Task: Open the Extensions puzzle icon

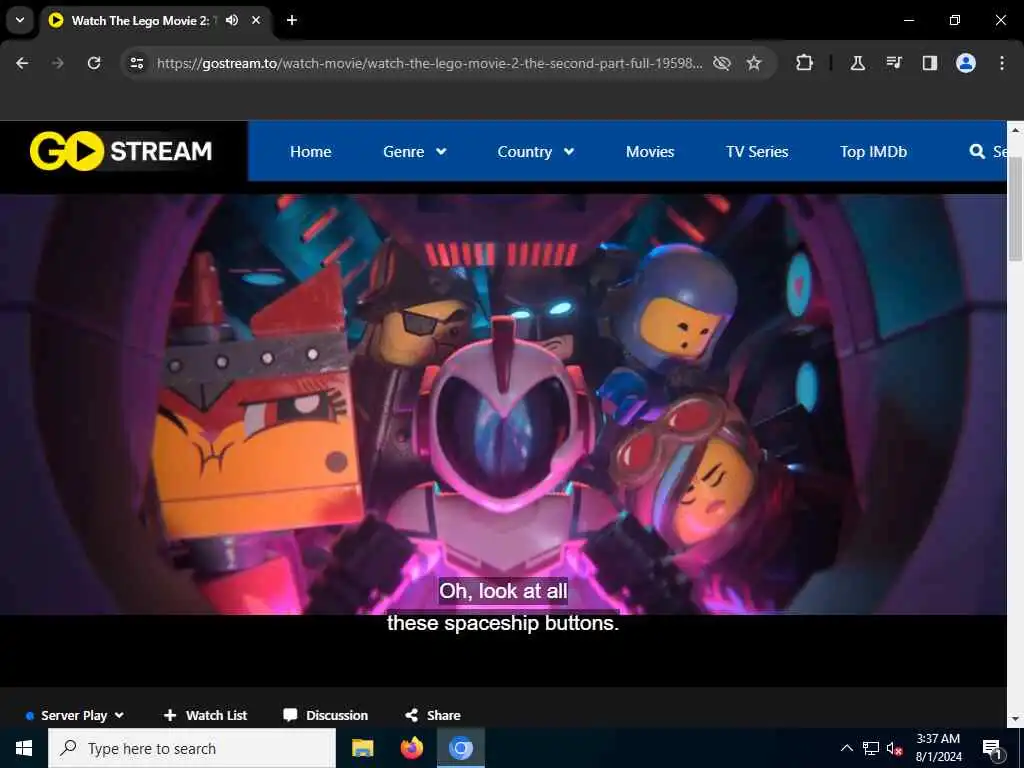Action: tap(805, 63)
